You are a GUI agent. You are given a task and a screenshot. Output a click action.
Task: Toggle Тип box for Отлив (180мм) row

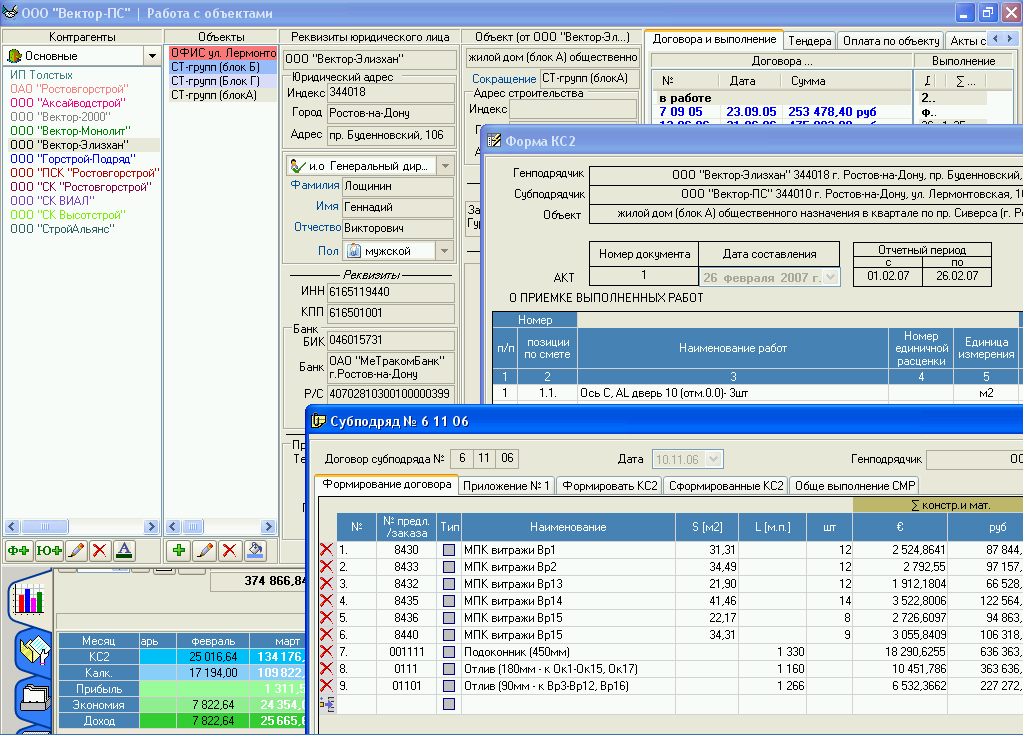(x=449, y=668)
